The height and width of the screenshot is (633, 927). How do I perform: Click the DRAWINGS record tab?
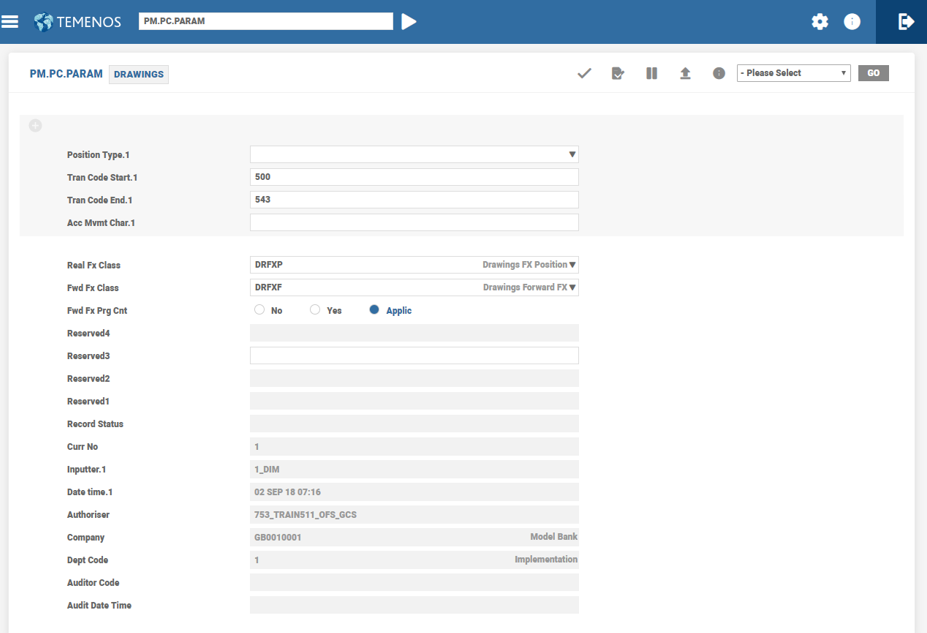[x=139, y=74]
